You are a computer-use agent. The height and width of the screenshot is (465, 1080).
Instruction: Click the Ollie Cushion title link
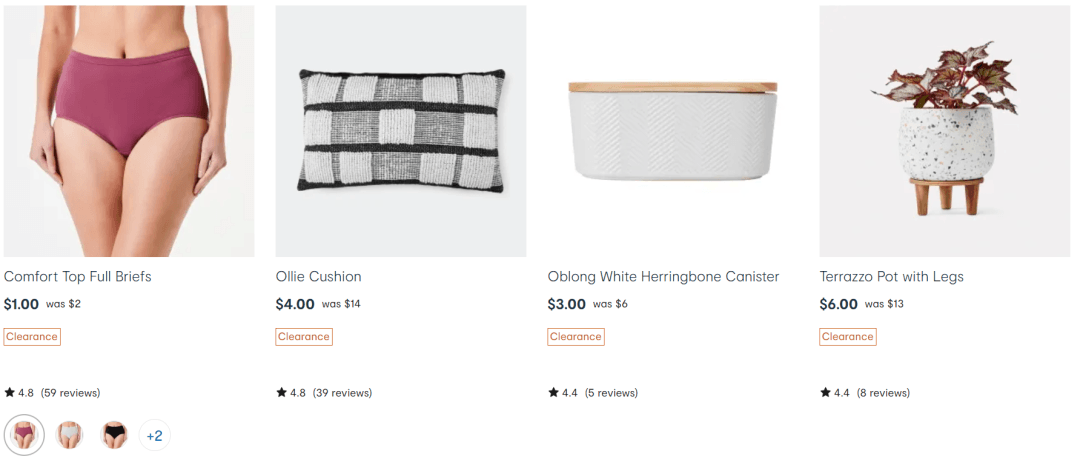point(318,277)
